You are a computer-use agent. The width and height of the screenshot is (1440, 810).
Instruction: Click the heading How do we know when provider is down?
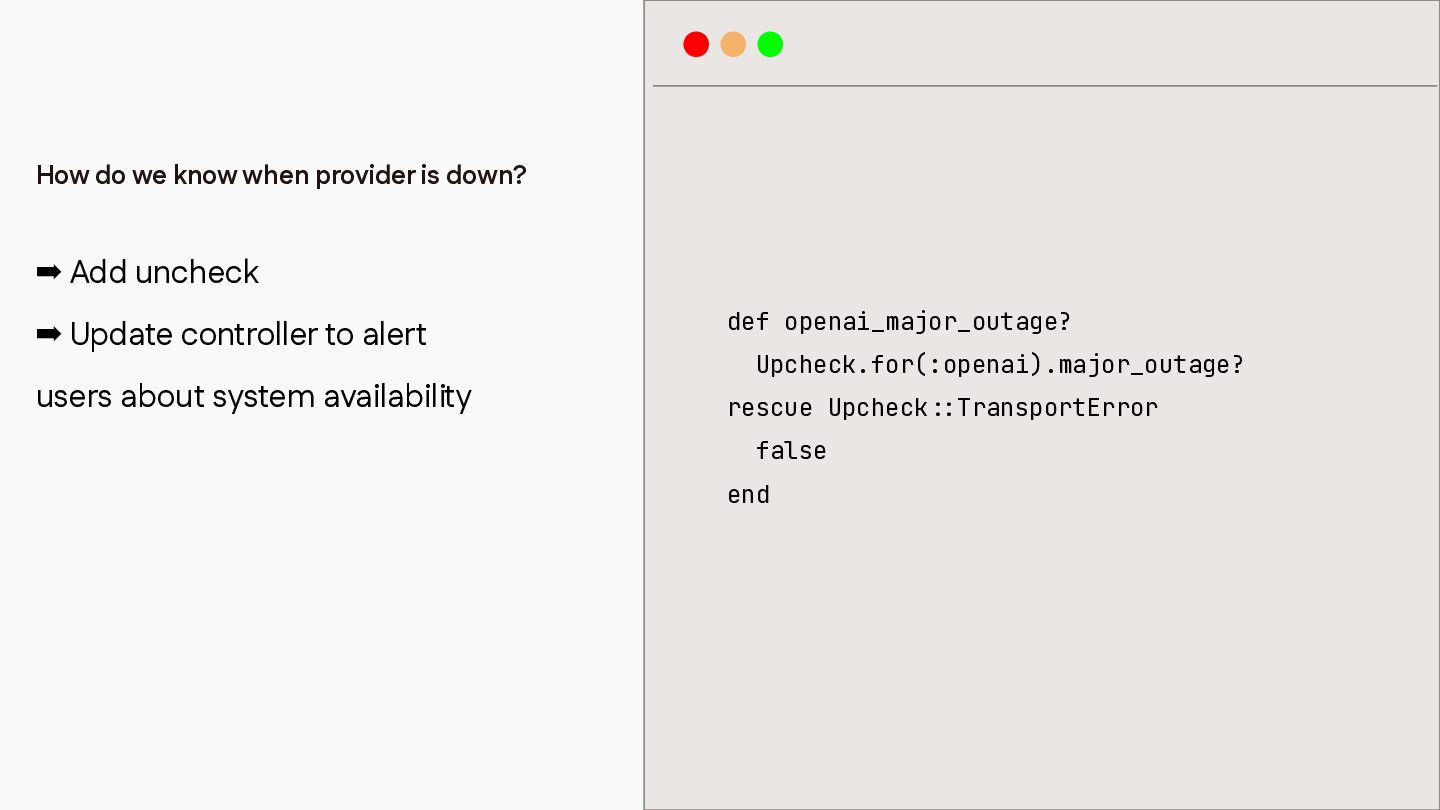(281, 175)
